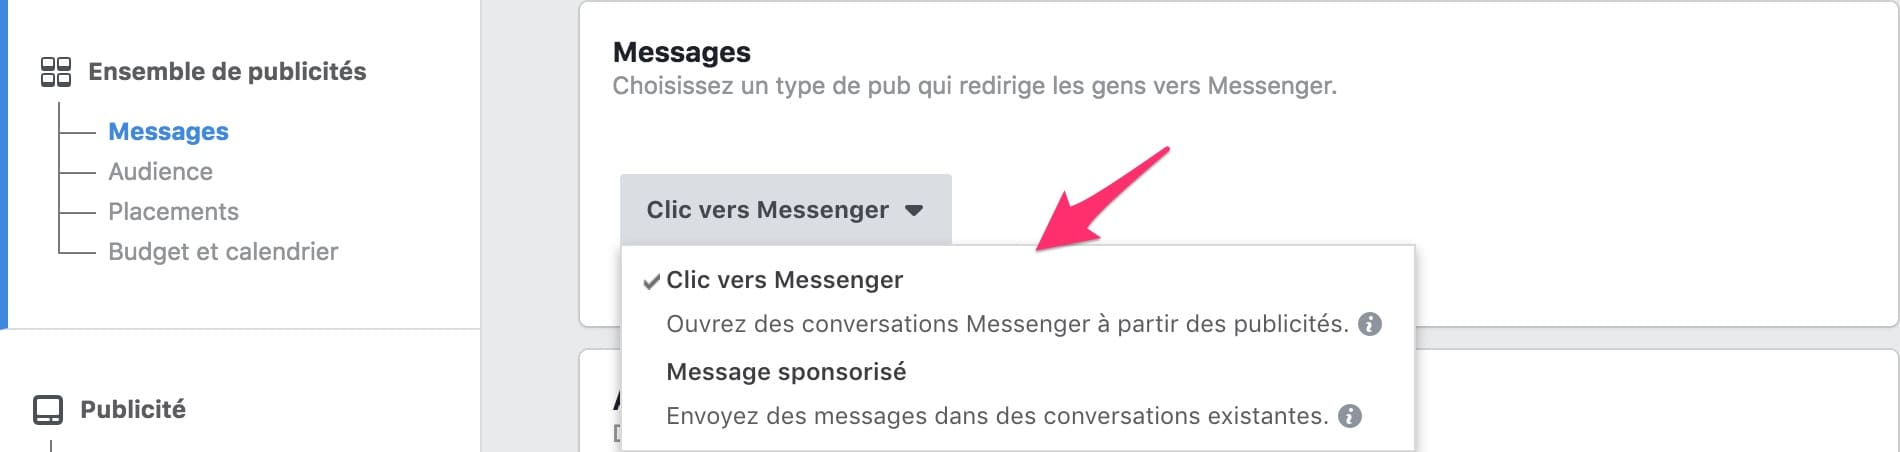This screenshot has height=452, width=1900.
Task: Click the subtitle Choisissez un type de pub
Action: coord(974,86)
